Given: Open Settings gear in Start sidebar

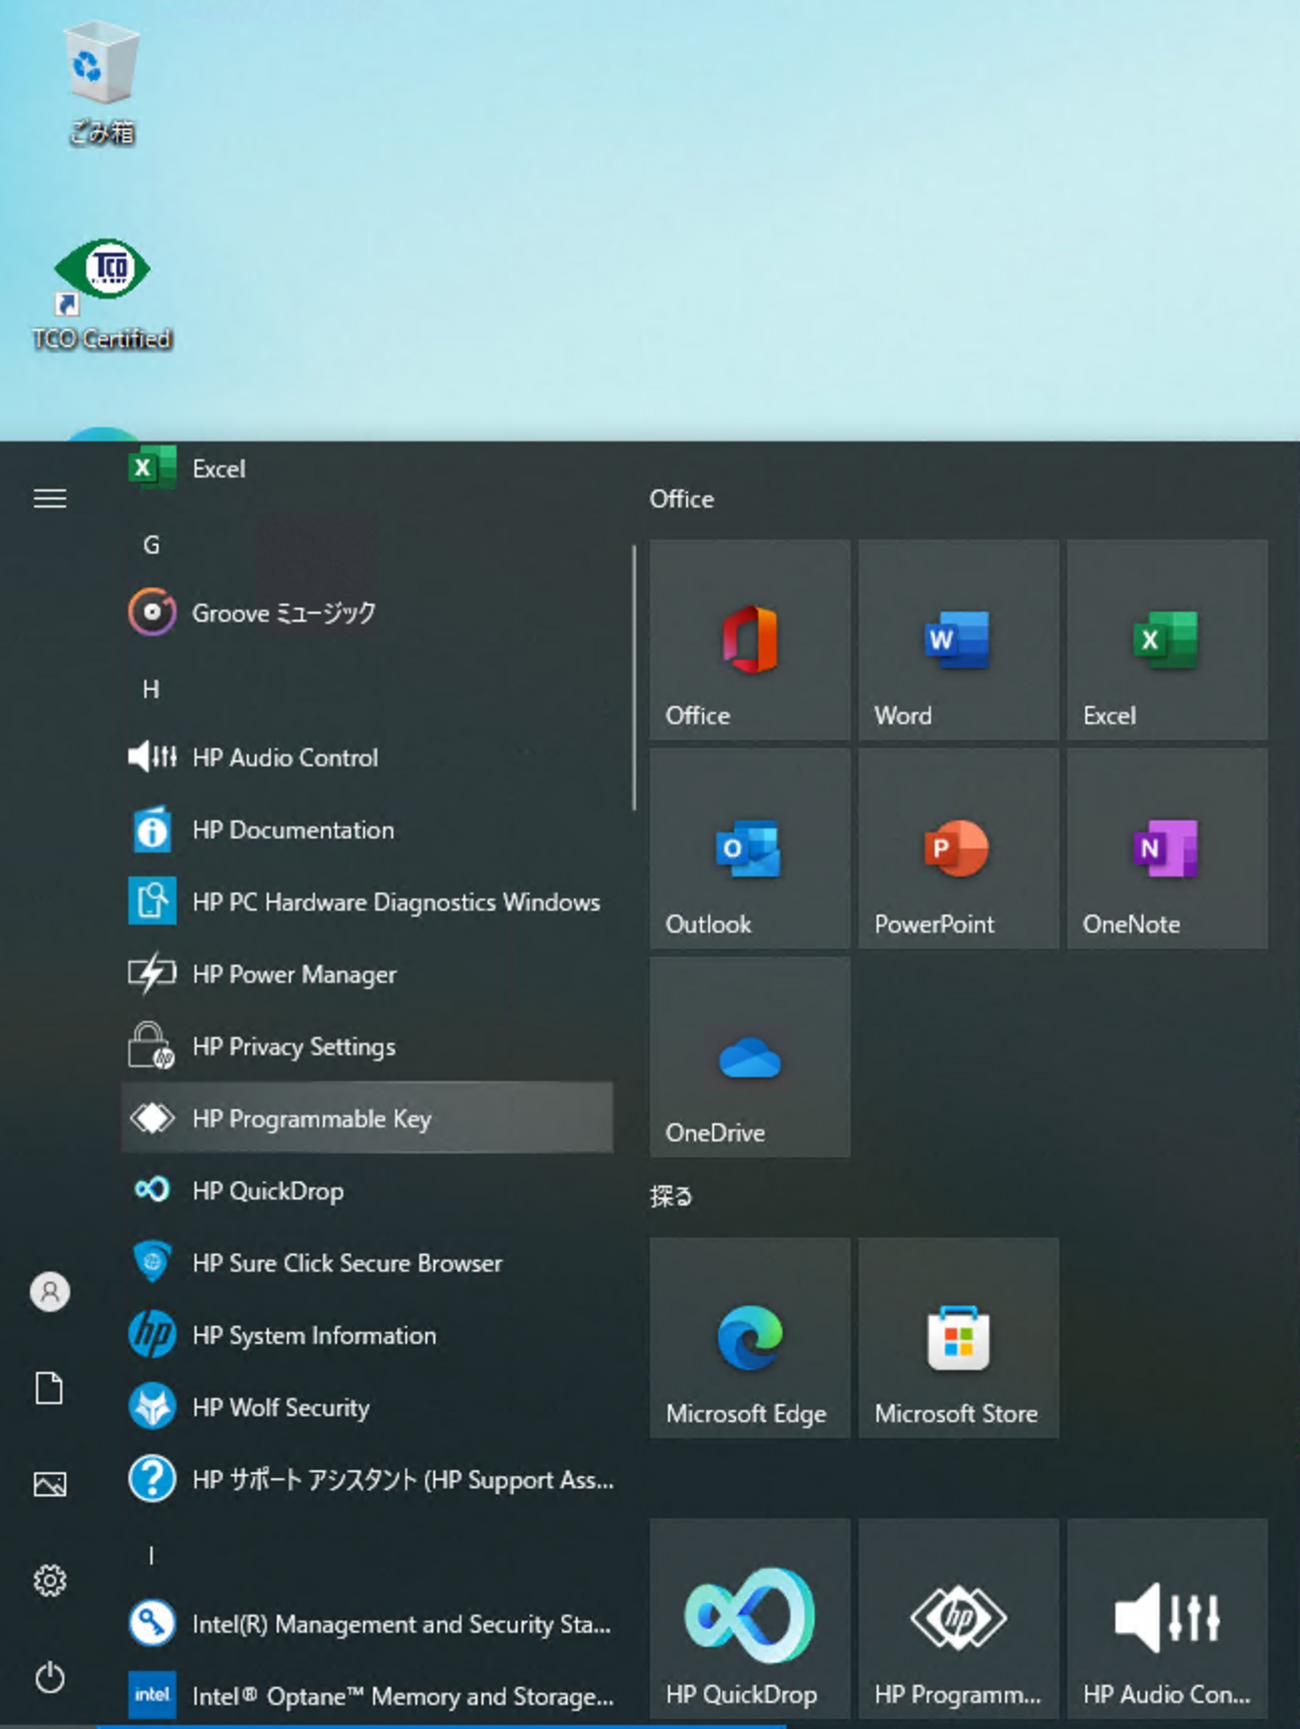Looking at the screenshot, I should pyautogui.click(x=50, y=1580).
